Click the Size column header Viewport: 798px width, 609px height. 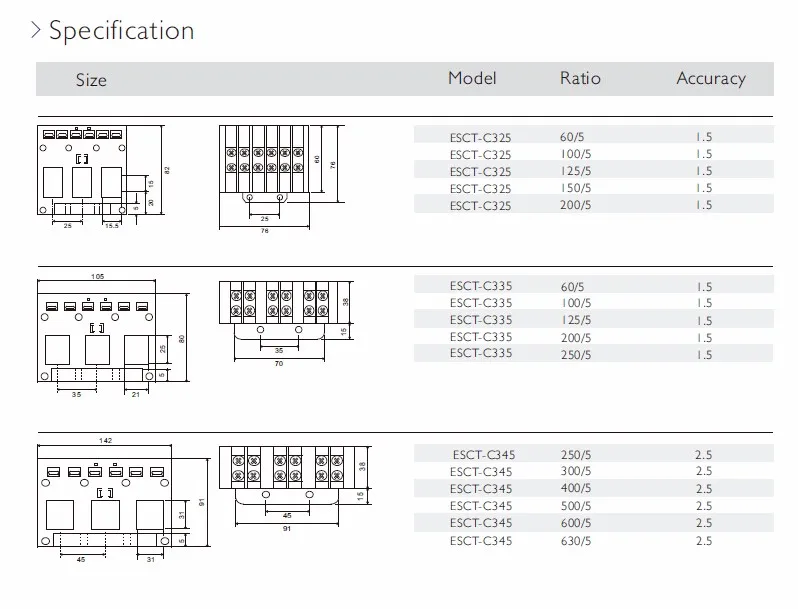(x=91, y=80)
